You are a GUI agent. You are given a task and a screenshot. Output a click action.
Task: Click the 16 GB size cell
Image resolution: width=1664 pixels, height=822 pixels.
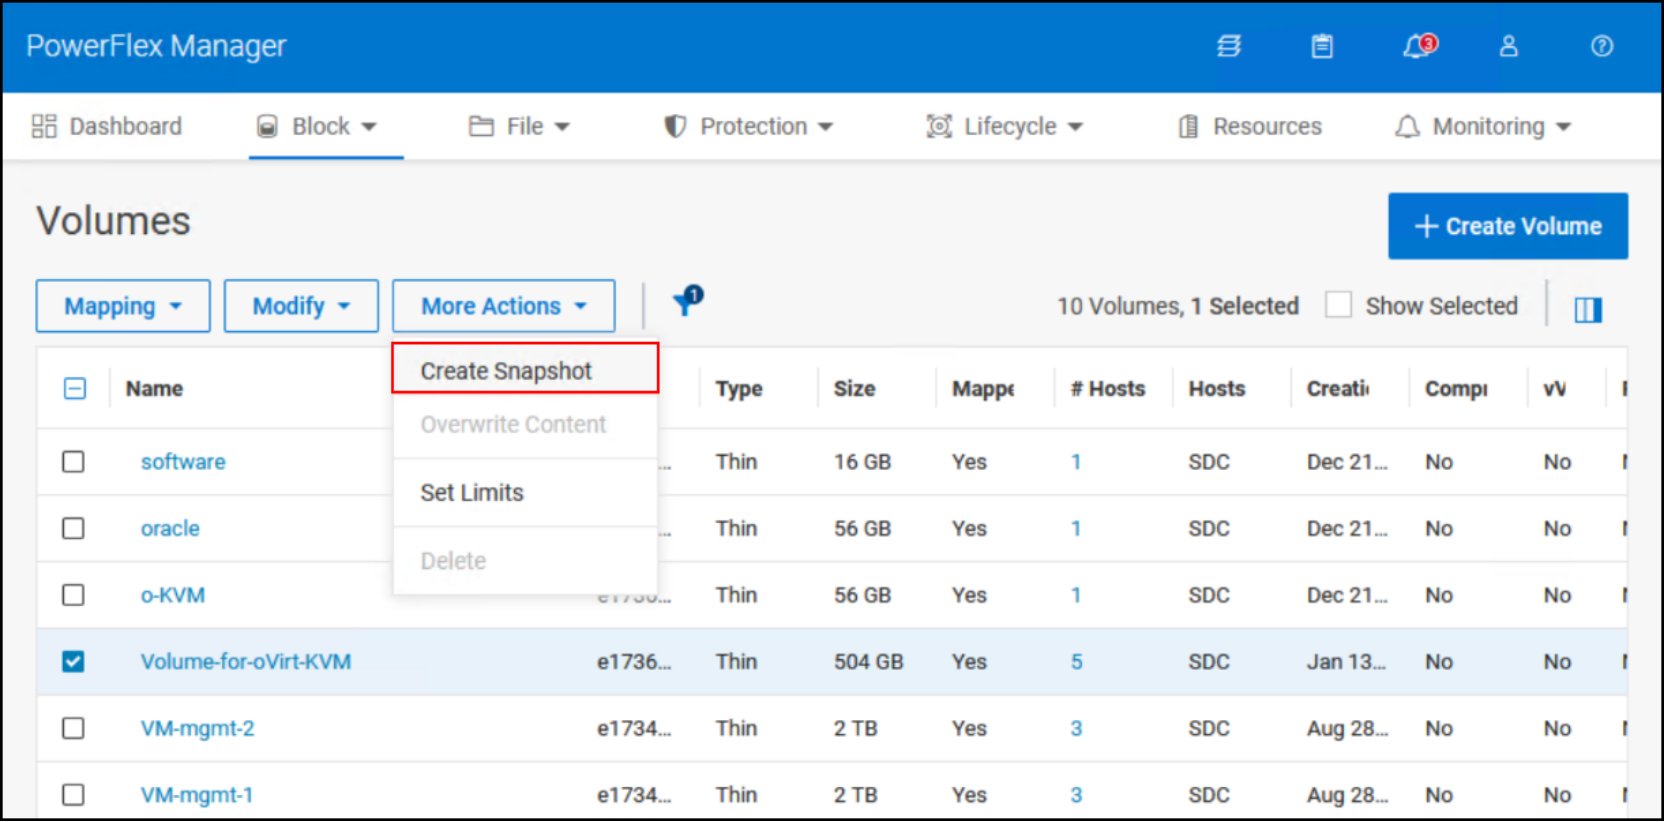[863, 462]
